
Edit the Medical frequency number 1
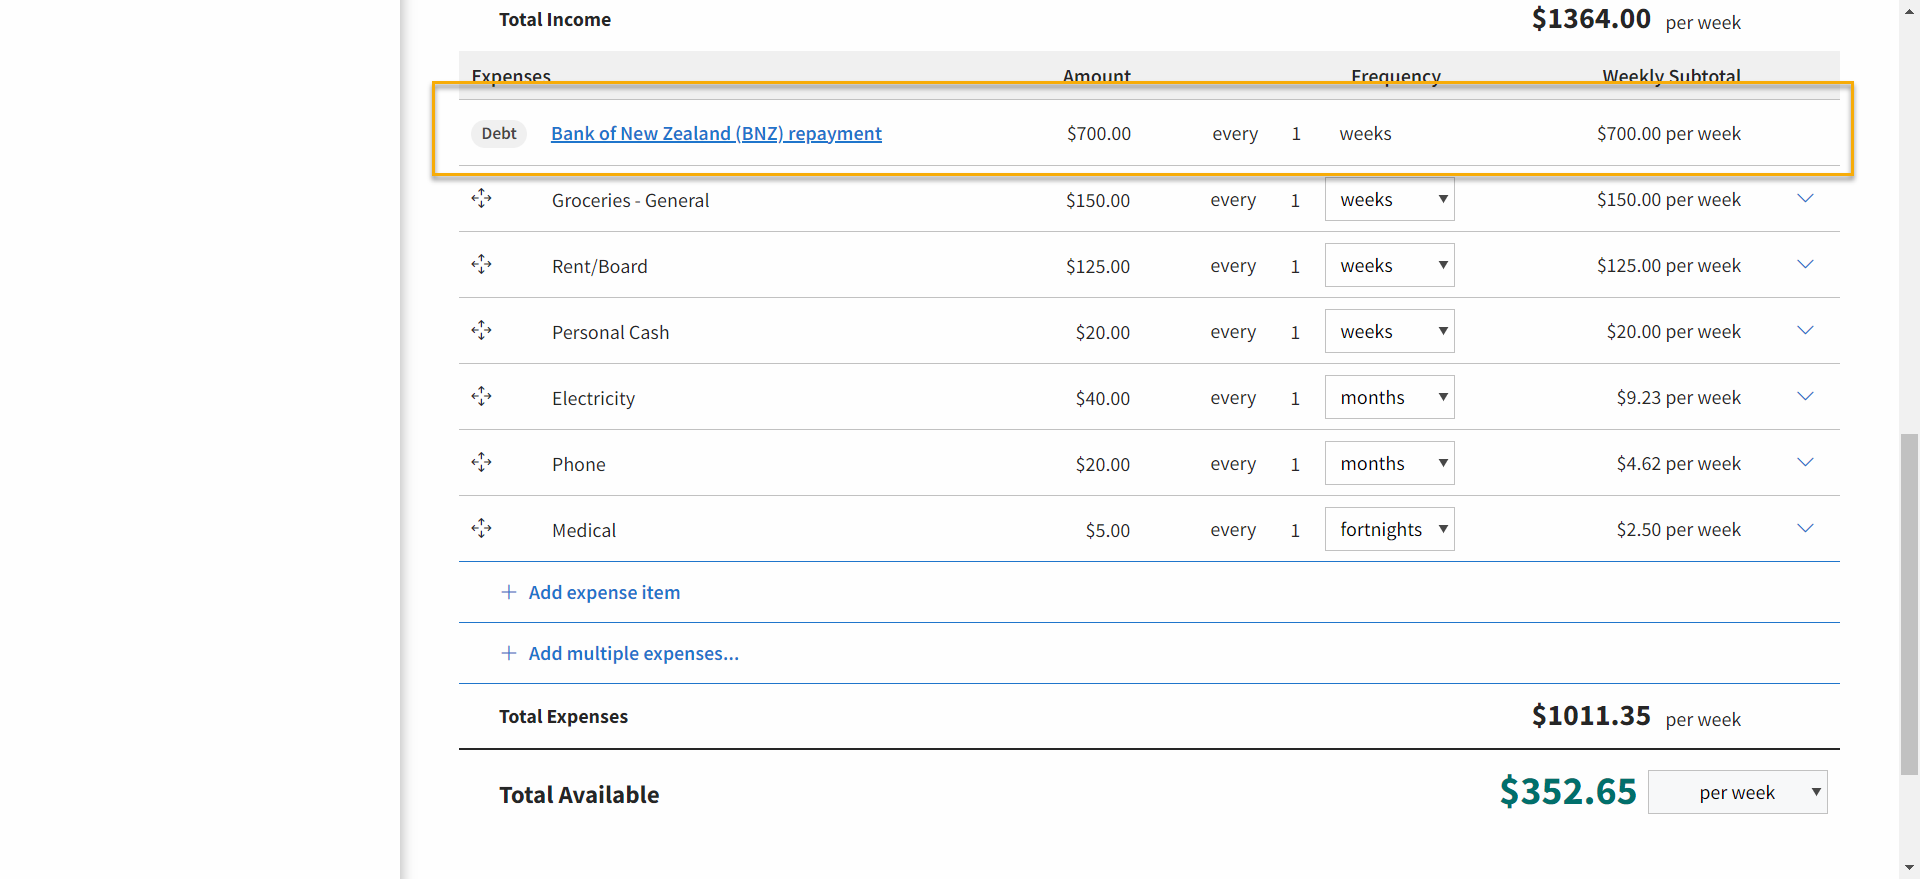coord(1295,530)
